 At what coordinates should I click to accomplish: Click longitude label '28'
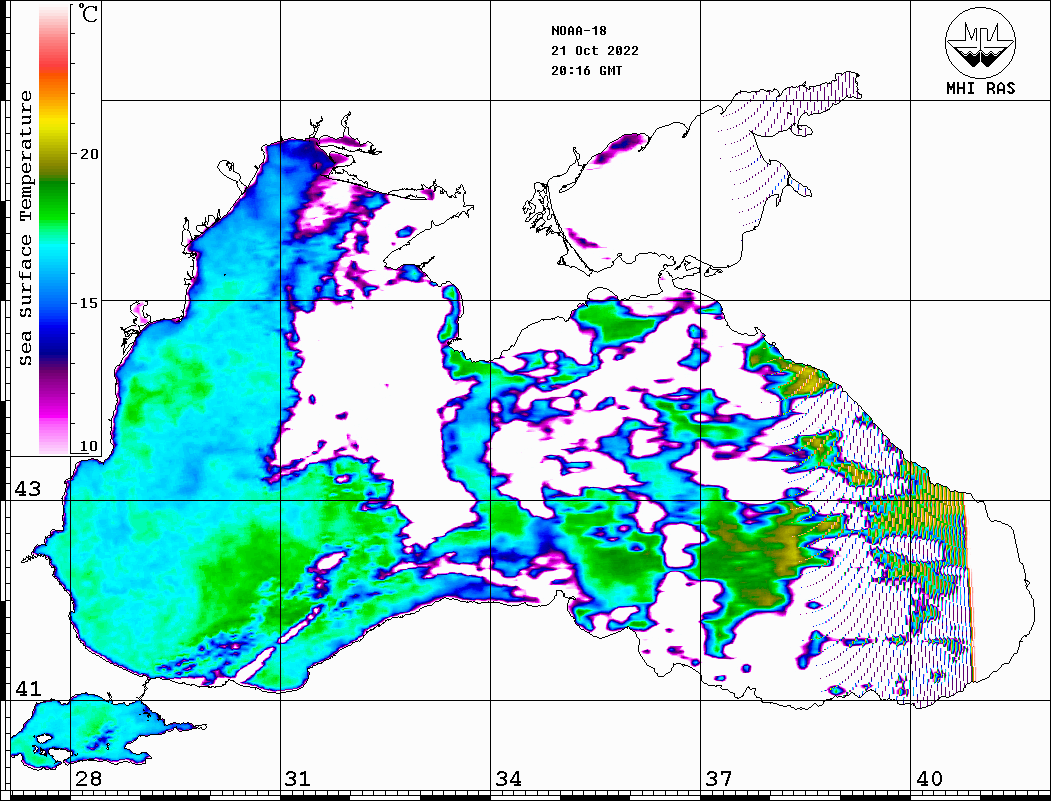(88, 778)
